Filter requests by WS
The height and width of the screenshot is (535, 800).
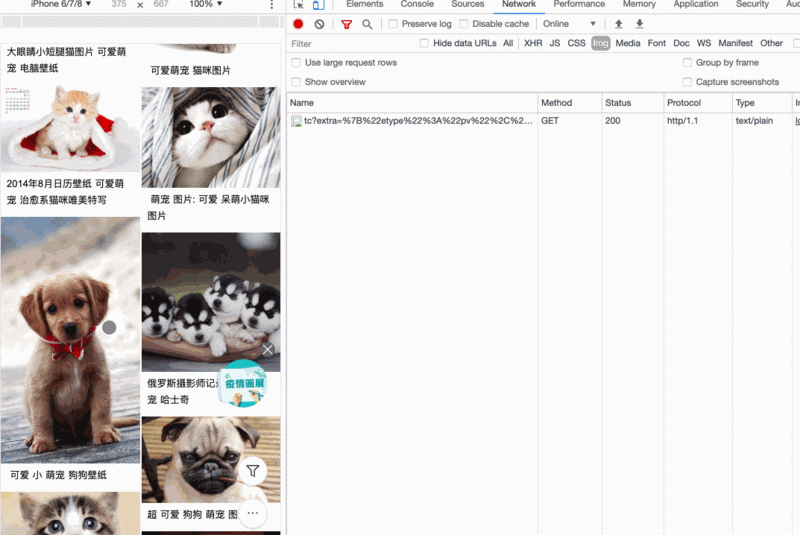704,43
